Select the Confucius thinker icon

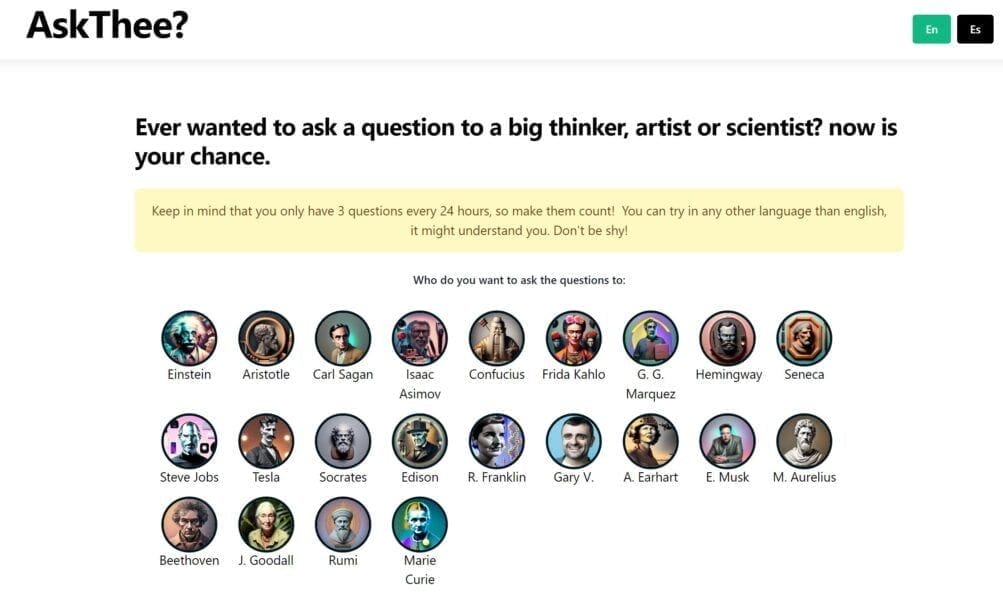coord(496,337)
